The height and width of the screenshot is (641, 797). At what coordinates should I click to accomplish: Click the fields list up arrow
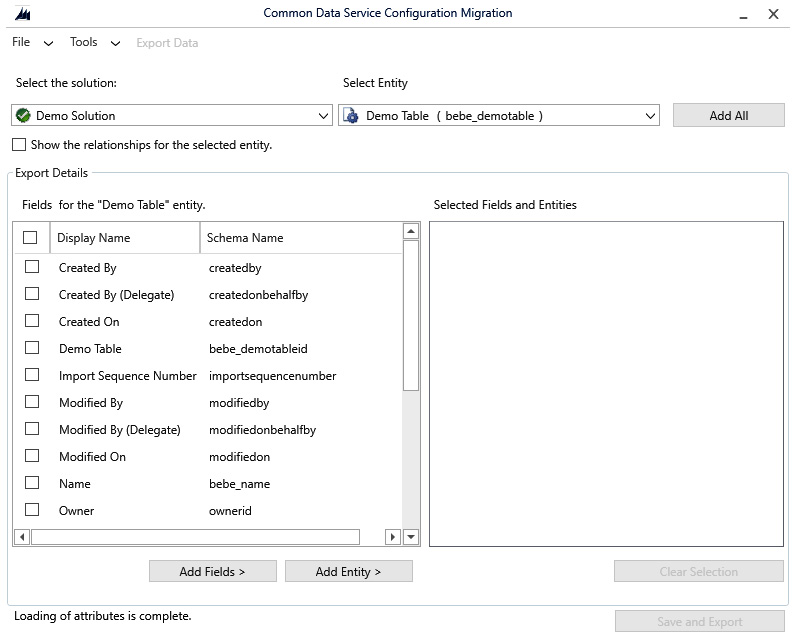411,231
